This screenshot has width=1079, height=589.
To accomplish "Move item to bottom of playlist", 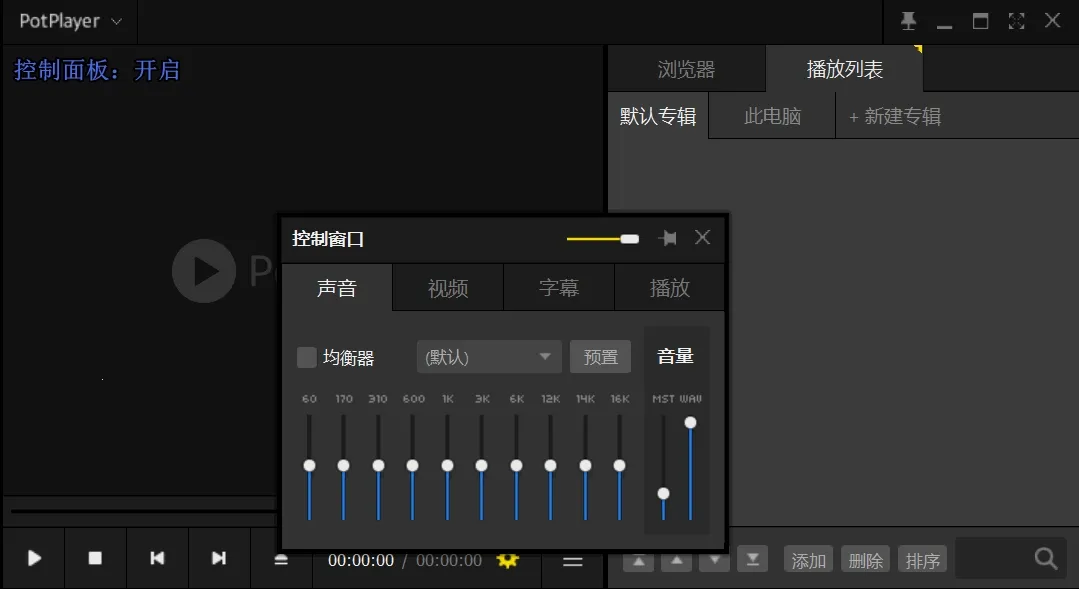I will click(751, 560).
